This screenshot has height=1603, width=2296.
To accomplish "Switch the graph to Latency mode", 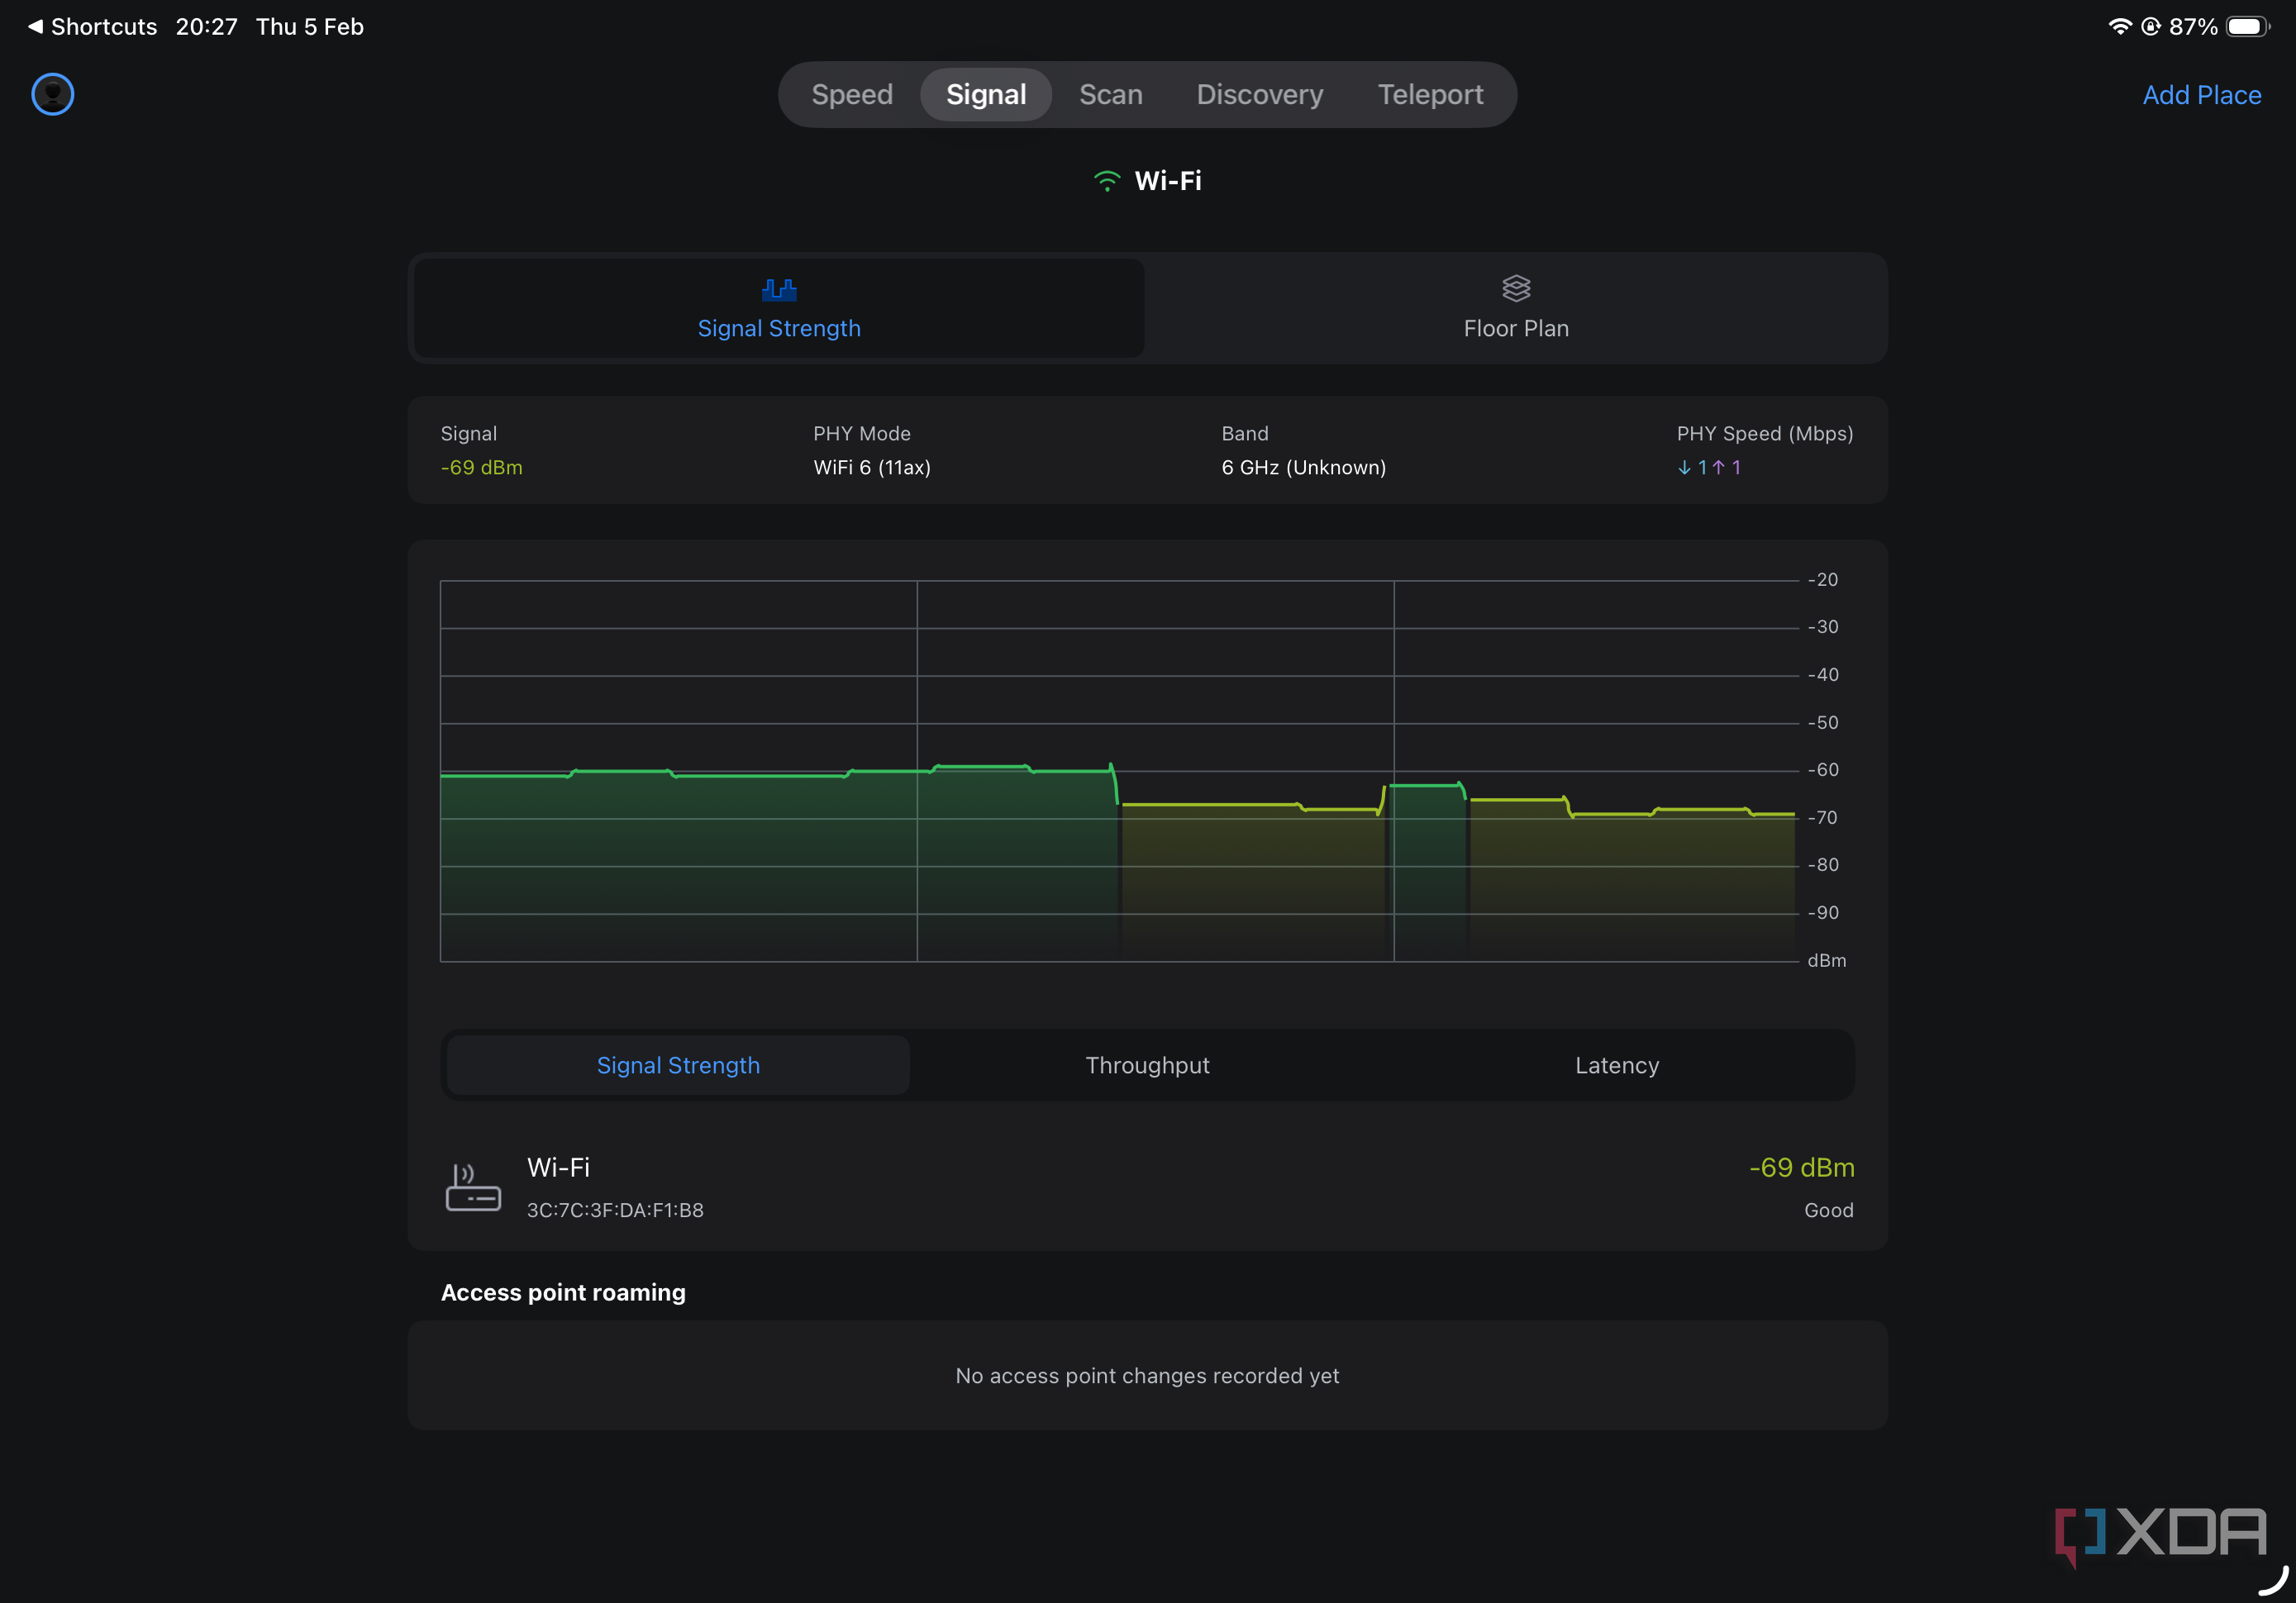I will point(1616,1065).
